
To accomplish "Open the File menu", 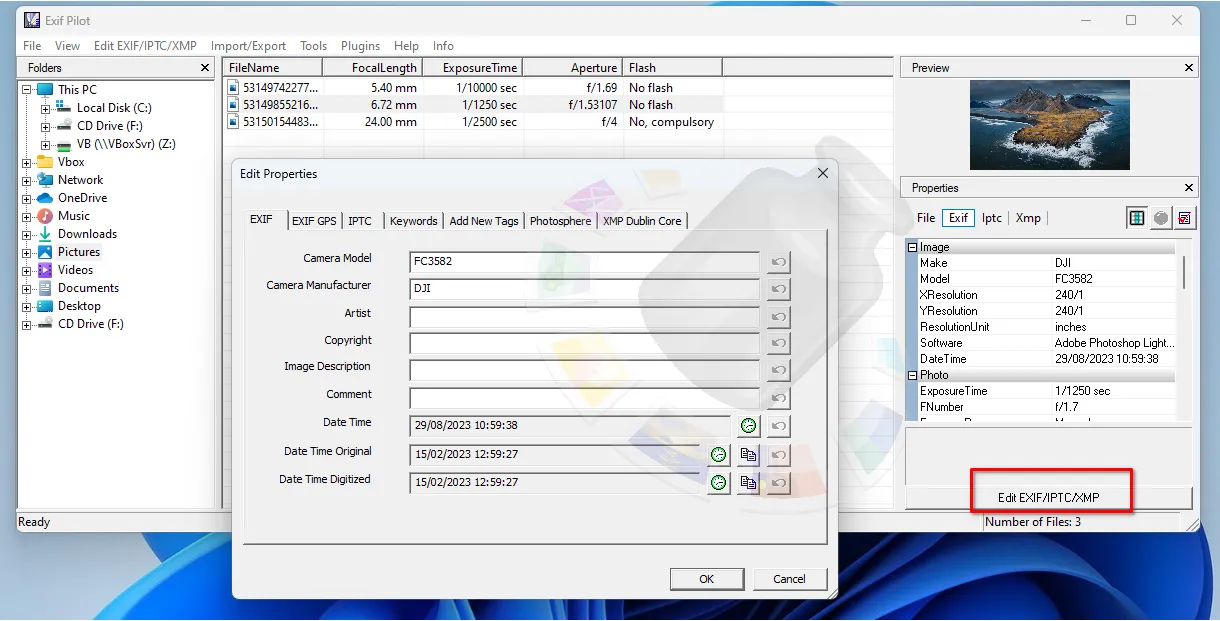I will [x=32, y=46].
